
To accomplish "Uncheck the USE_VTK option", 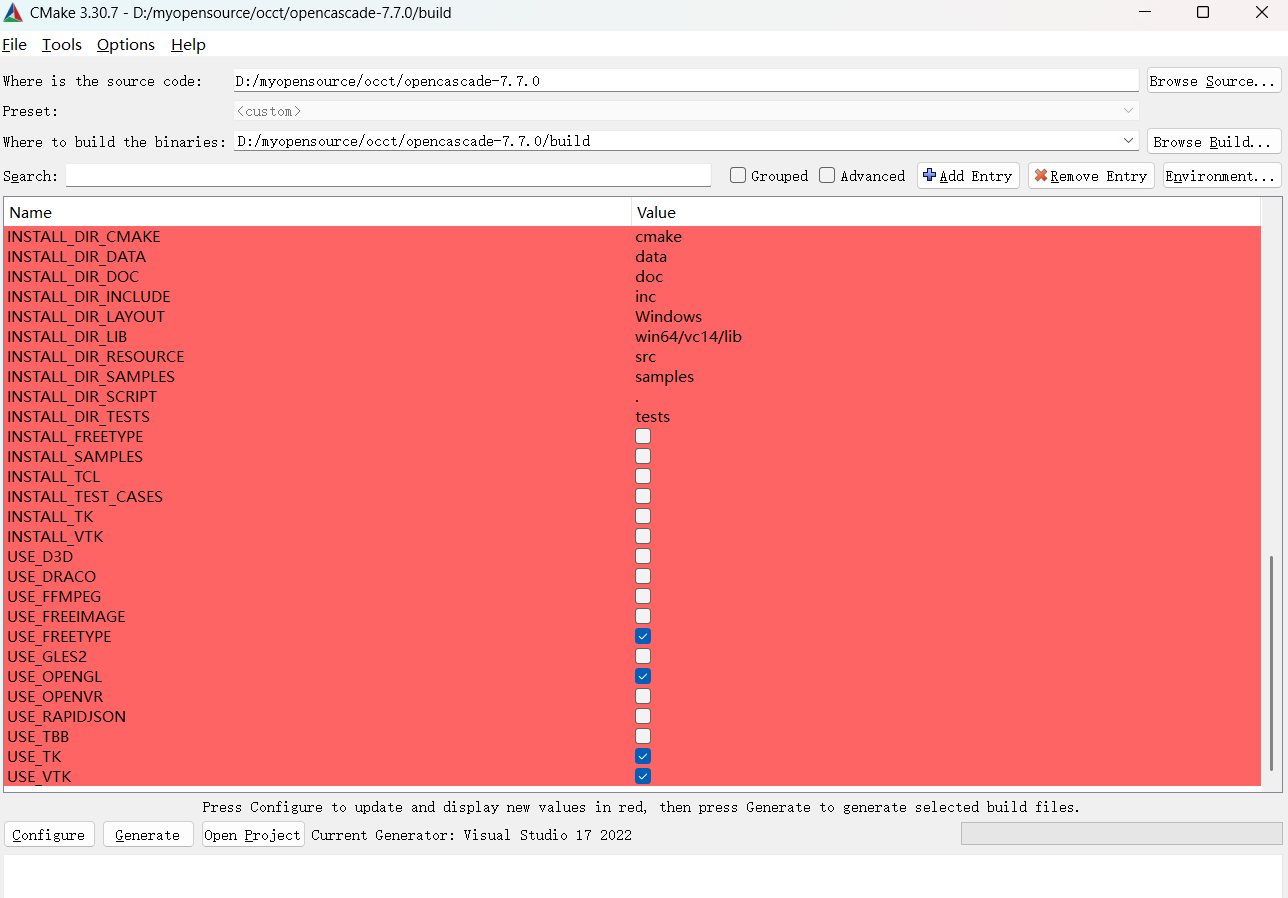I will (x=642, y=776).
